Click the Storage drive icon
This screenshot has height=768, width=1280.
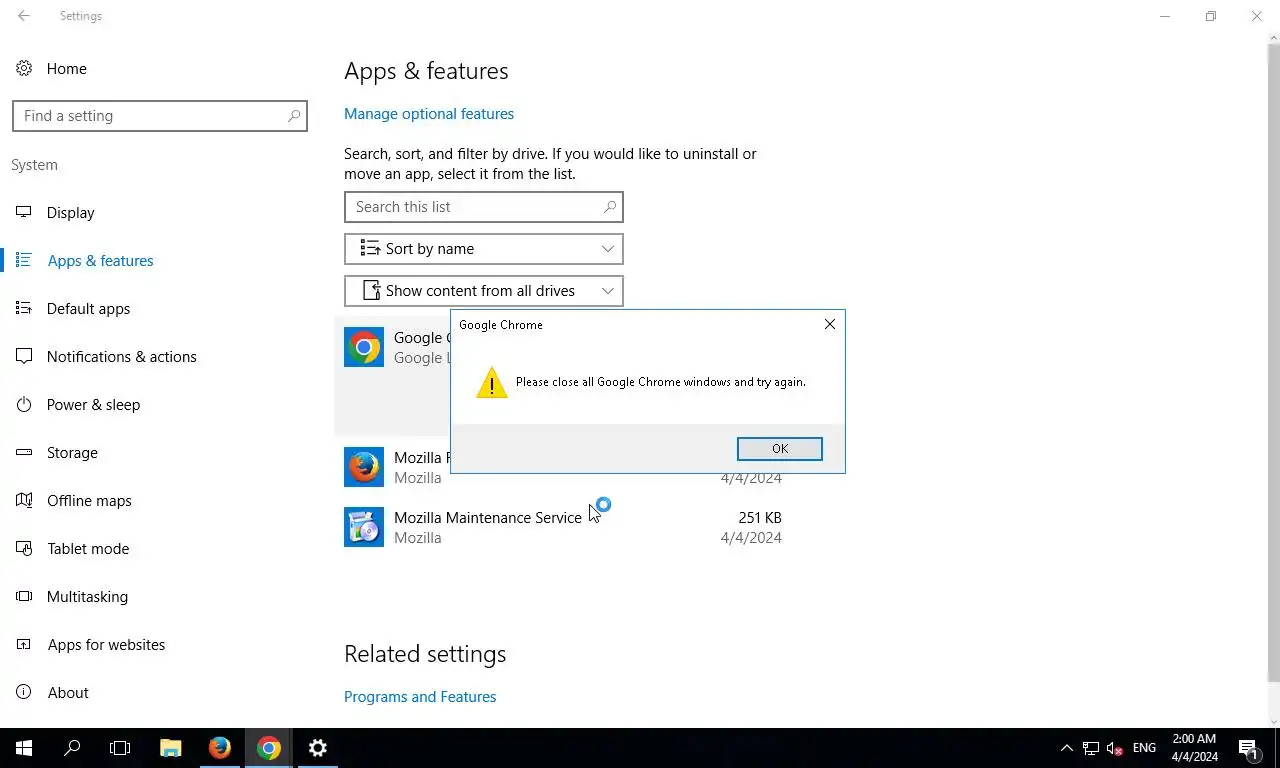(x=24, y=452)
